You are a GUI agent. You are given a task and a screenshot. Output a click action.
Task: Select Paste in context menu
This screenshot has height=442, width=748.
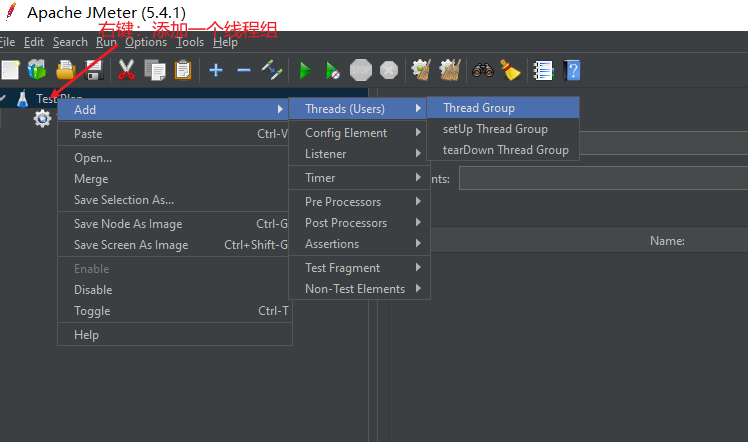(174, 134)
